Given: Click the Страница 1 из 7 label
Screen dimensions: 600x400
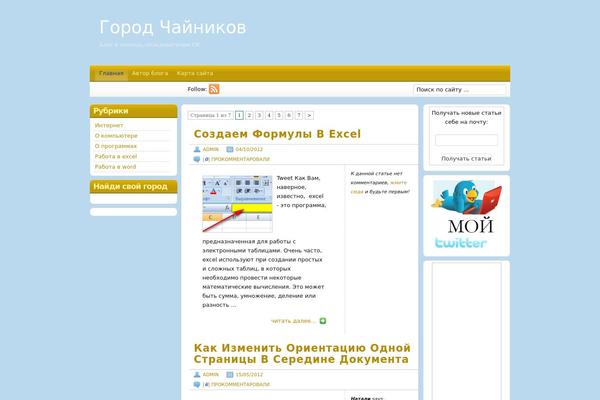Looking at the screenshot, I should tap(210, 115).
